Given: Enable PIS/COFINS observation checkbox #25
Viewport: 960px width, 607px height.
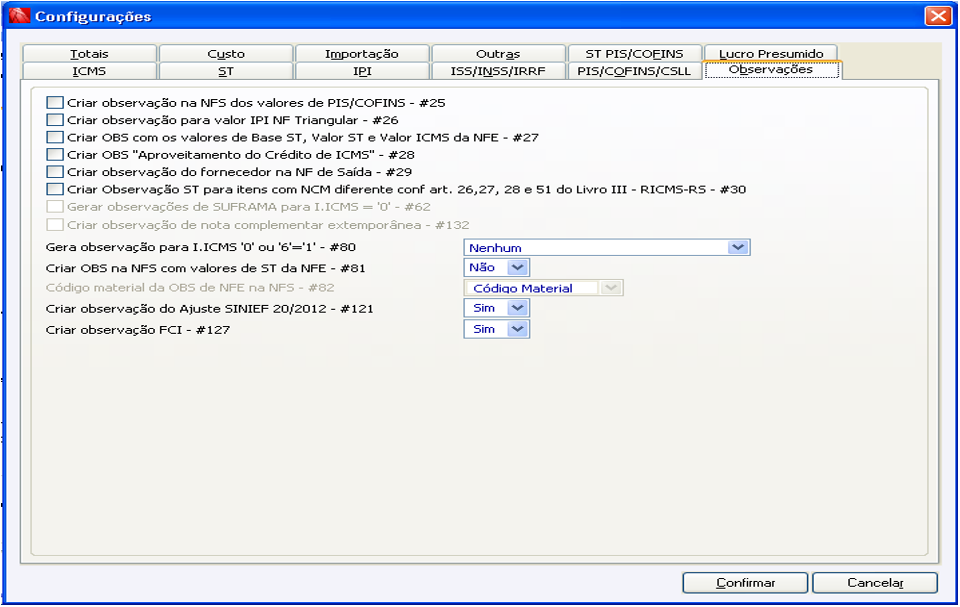Looking at the screenshot, I should click(x=55, y=102).
